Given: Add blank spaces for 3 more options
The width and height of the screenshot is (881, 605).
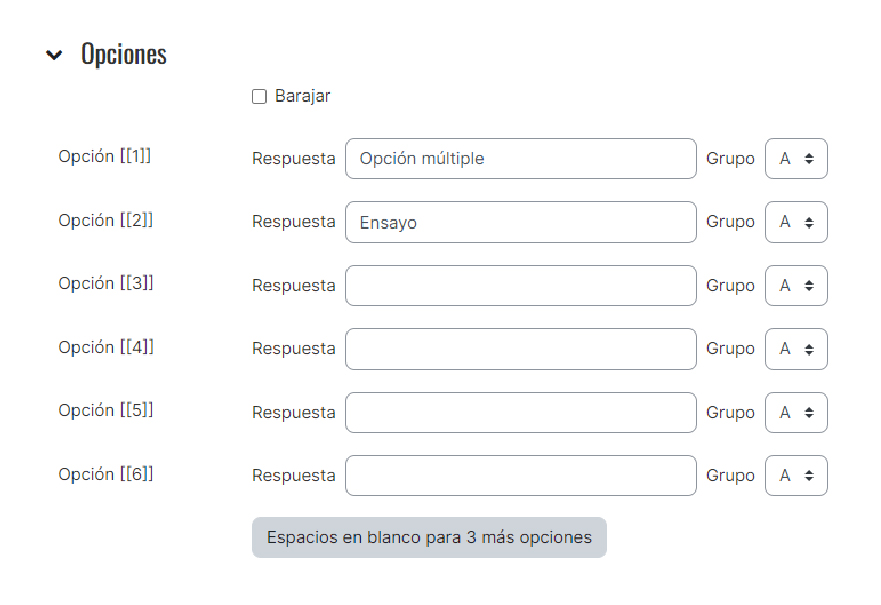Looking at the screenshot, I should click(x=429, y=538).
